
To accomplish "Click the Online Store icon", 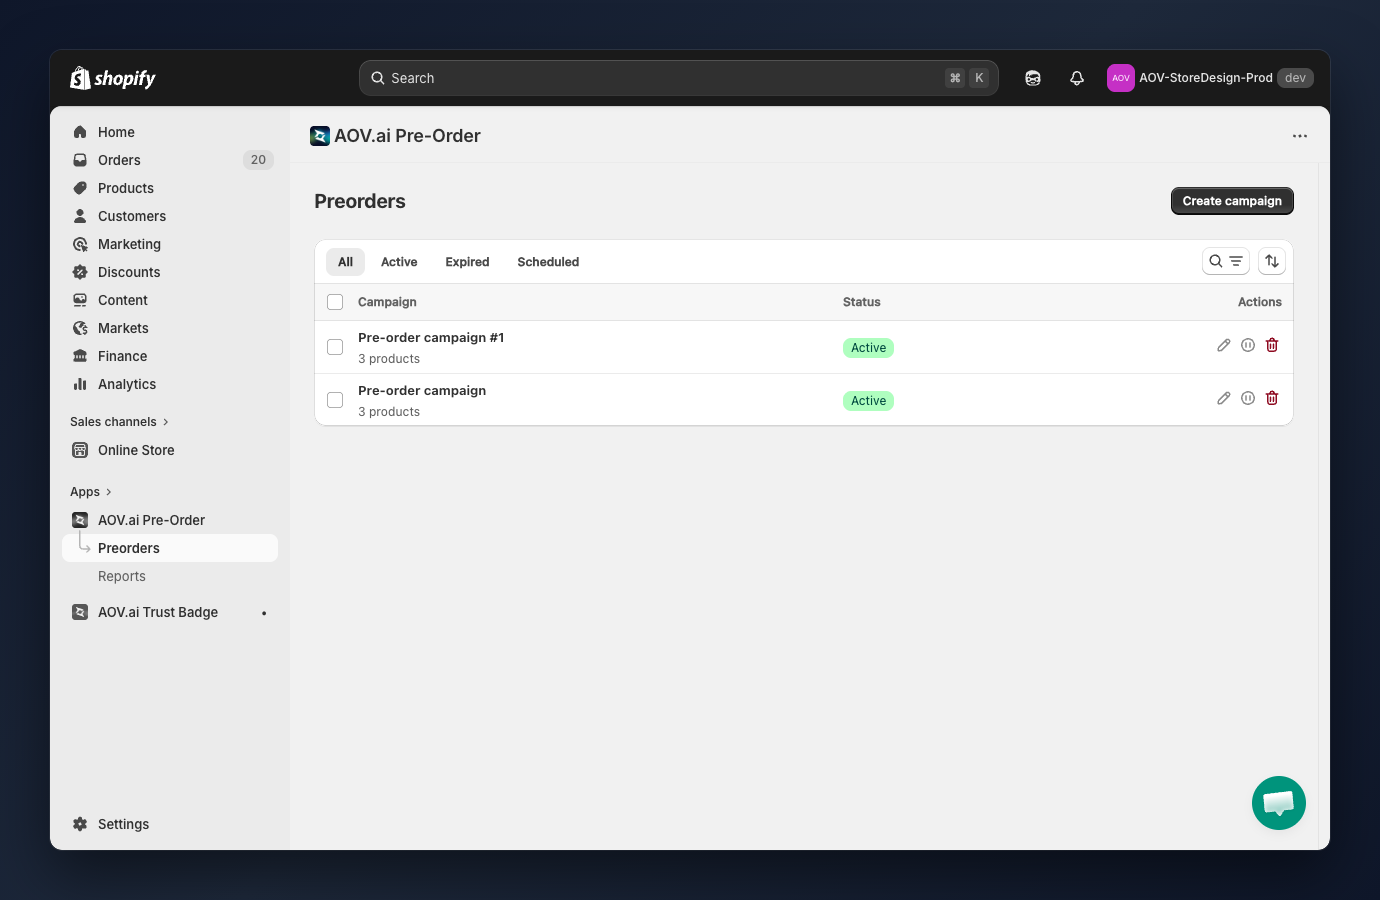I will (x=80, y=450).
